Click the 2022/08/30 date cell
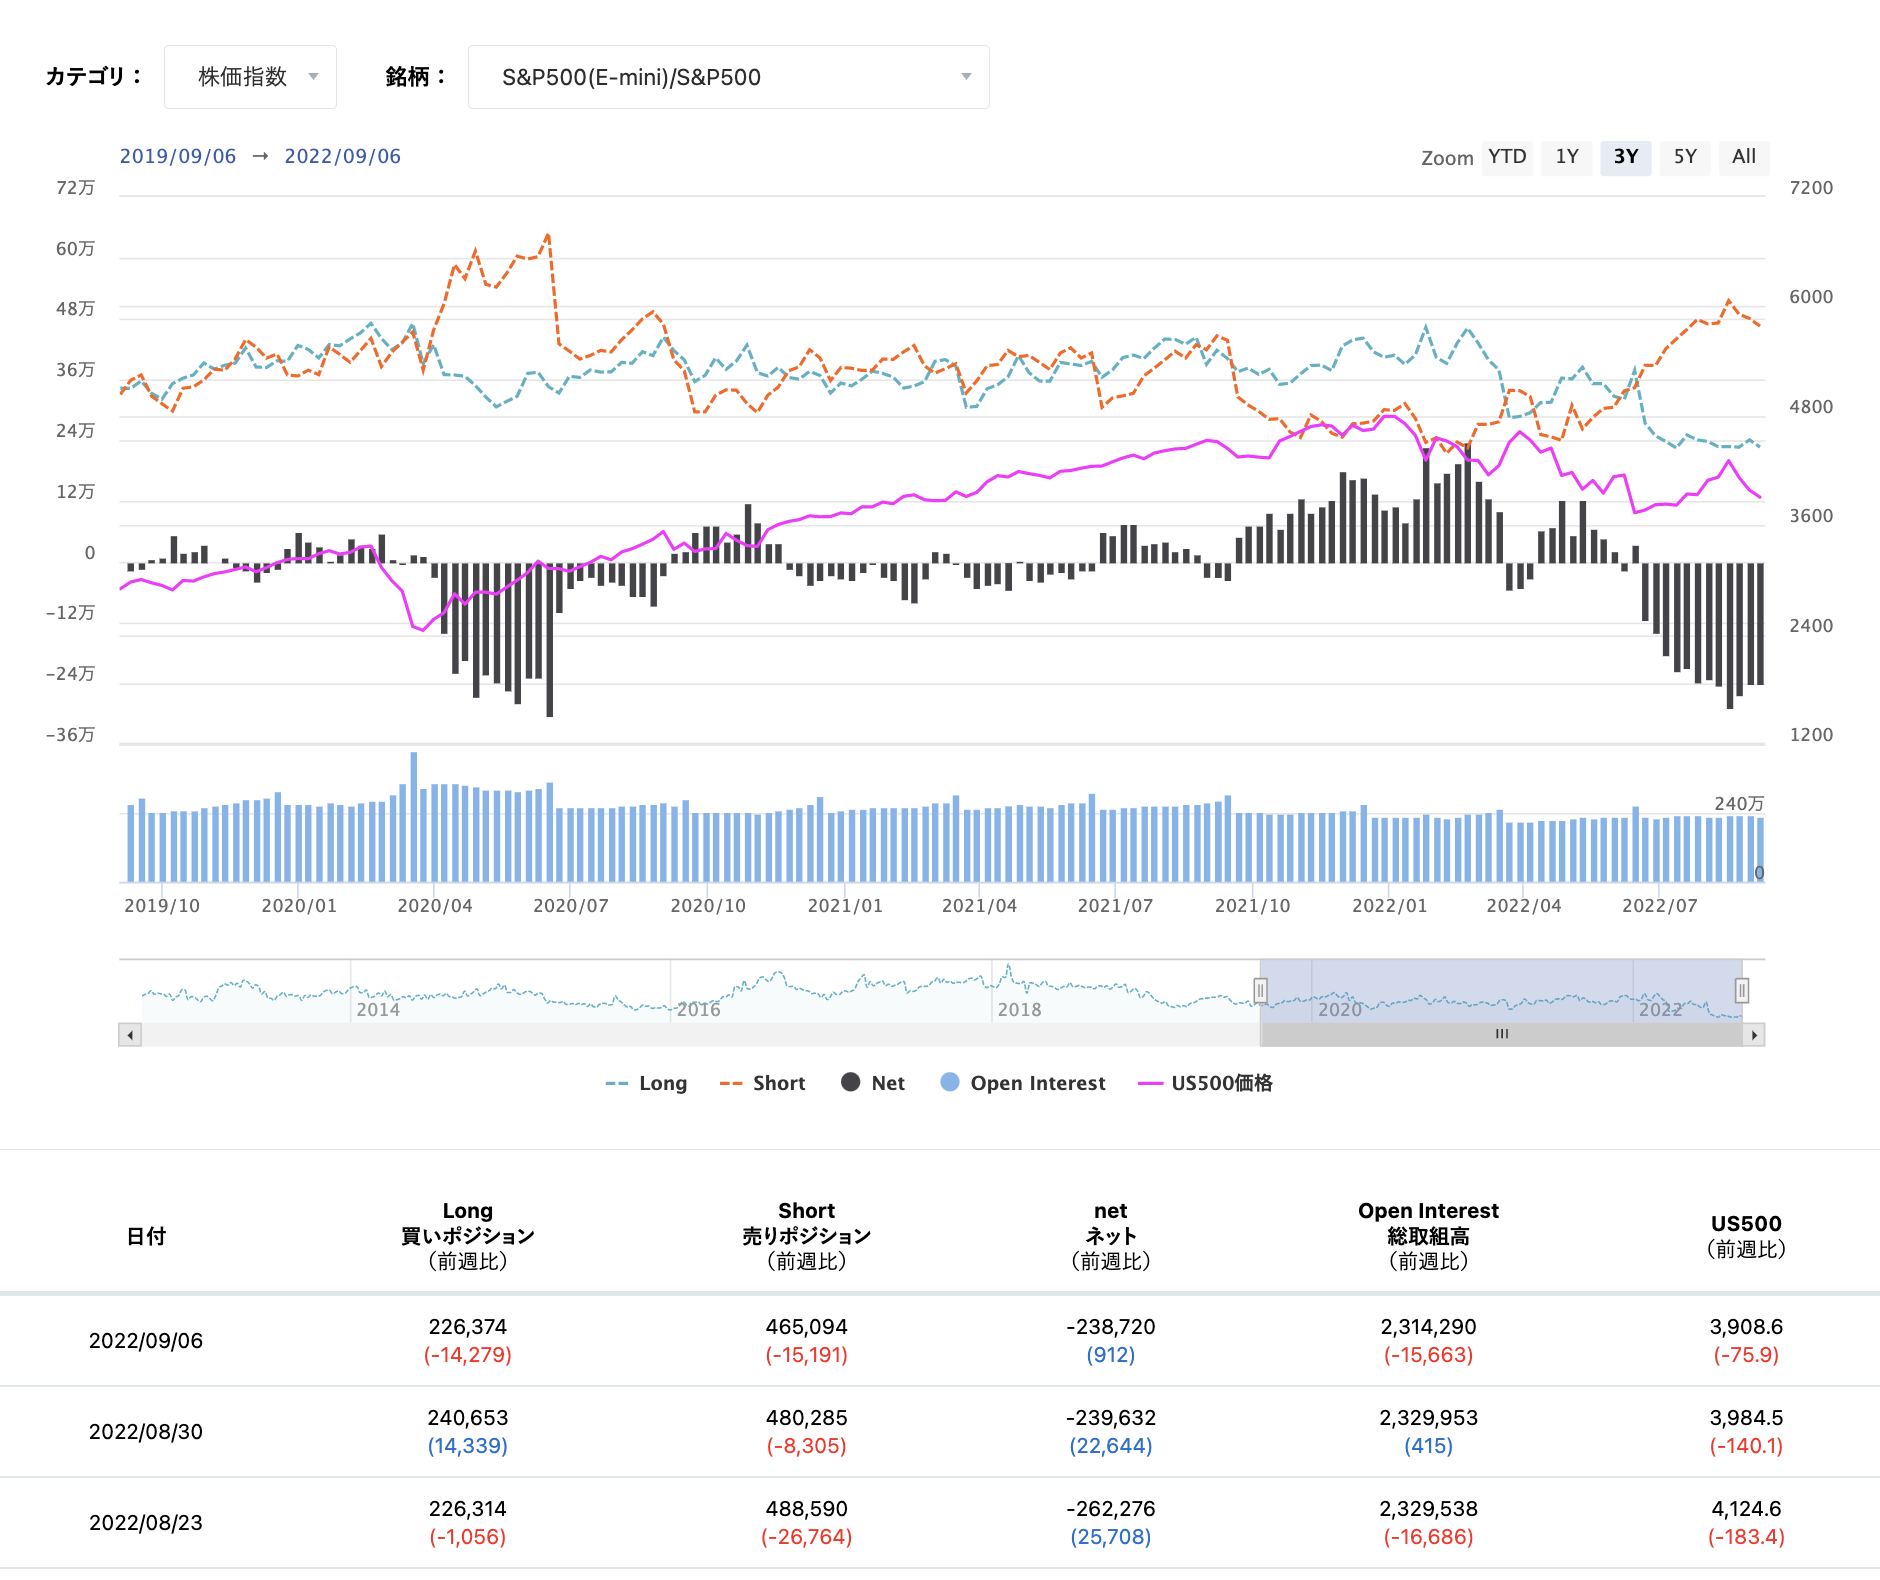This screenshot has width=1880, height=1580. tap(146, 1432)
